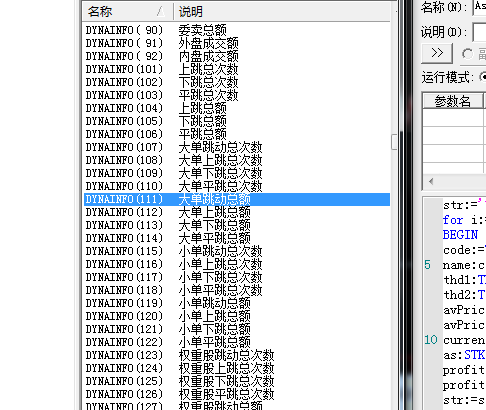The height and width of the screenshot is (410, 486).
Task: Select DYNAINFO(116) 小单上跳总次数 row
Action: pos(237,264)
